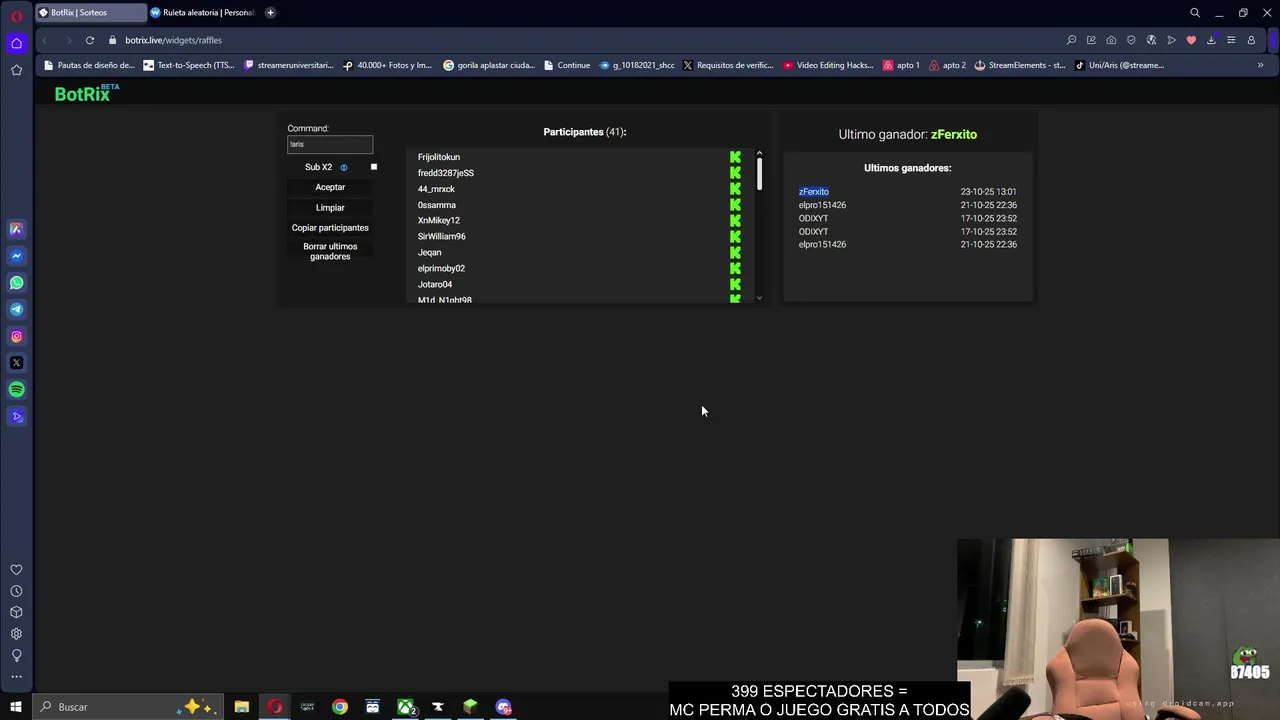
Task: Click the BotRix logo
Action: 87,93
